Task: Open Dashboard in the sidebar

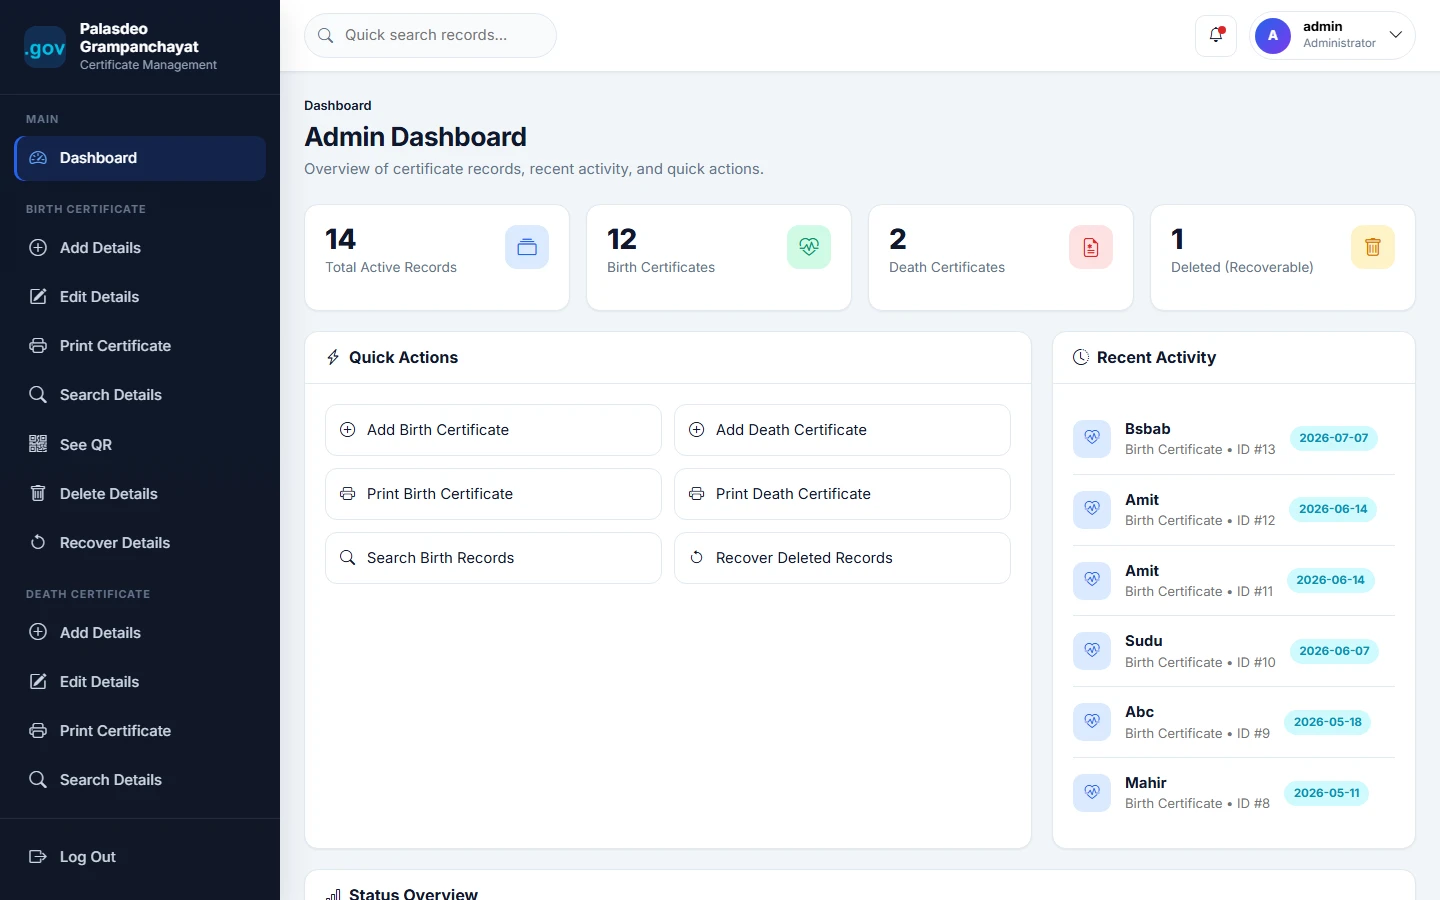Action: (140, 158)
